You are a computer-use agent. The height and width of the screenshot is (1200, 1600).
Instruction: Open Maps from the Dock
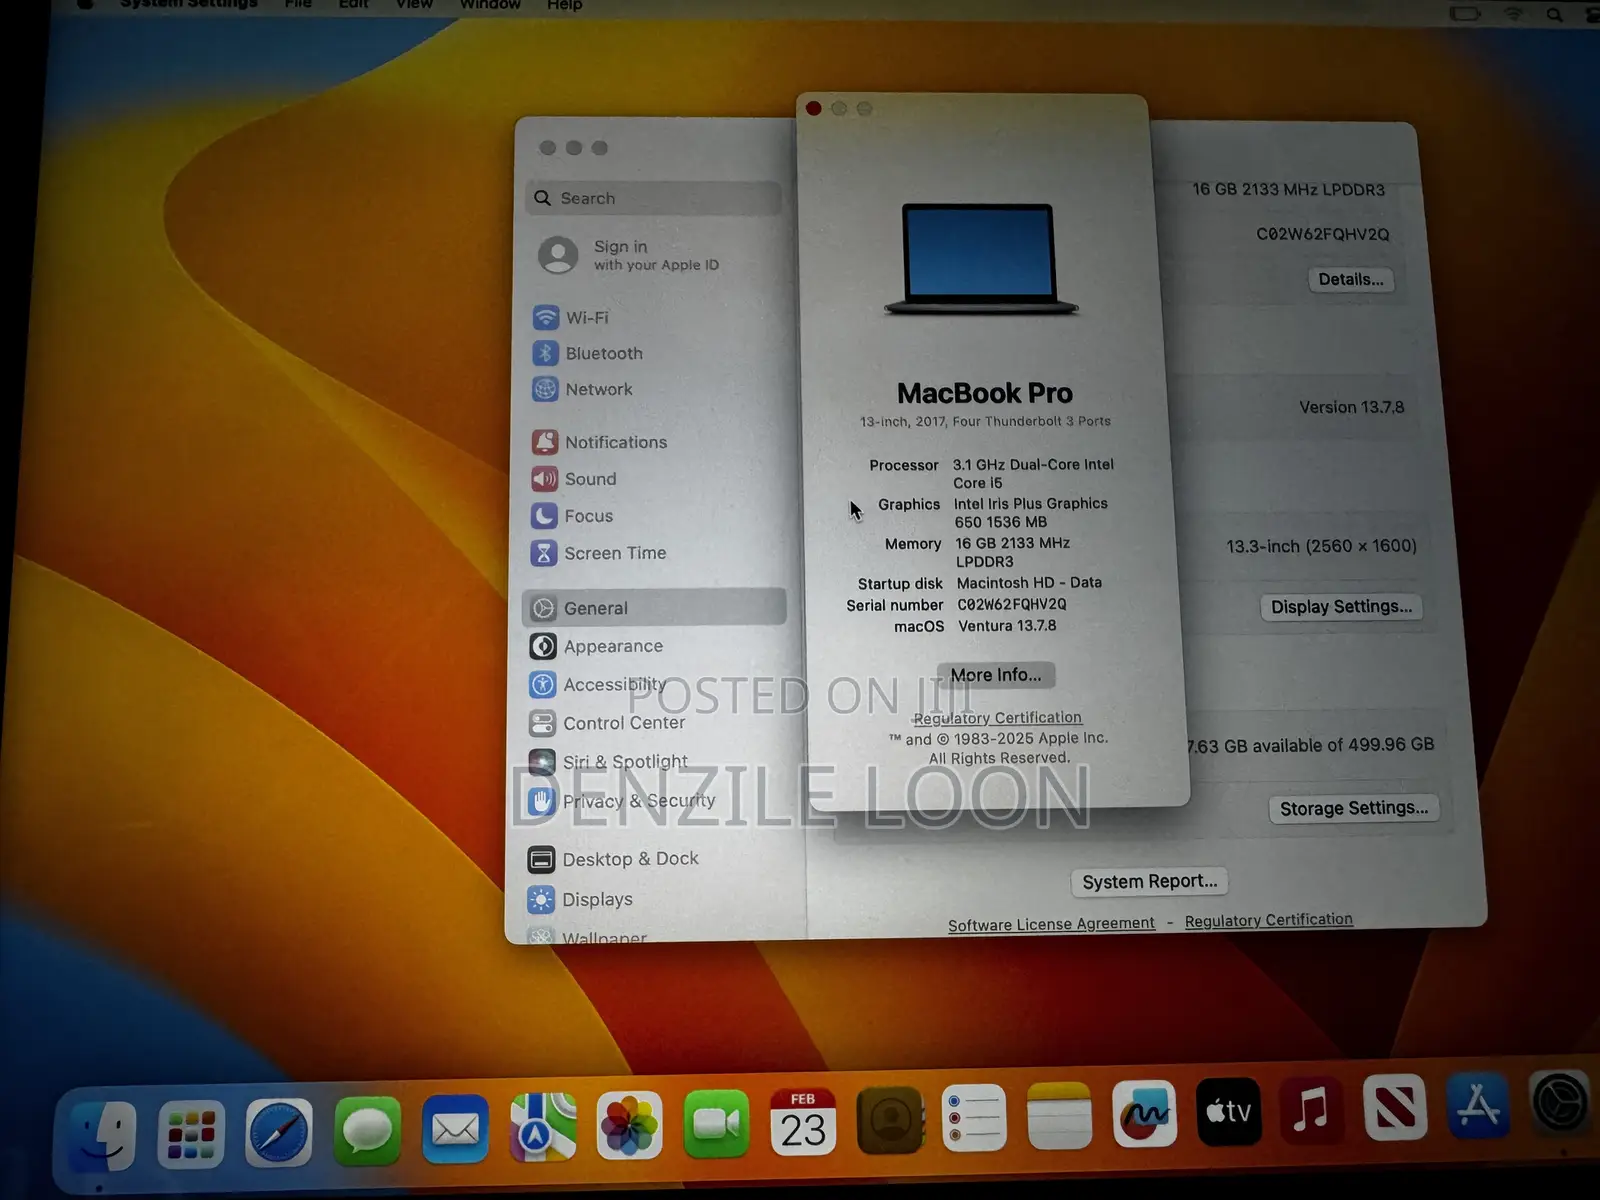543,1128
